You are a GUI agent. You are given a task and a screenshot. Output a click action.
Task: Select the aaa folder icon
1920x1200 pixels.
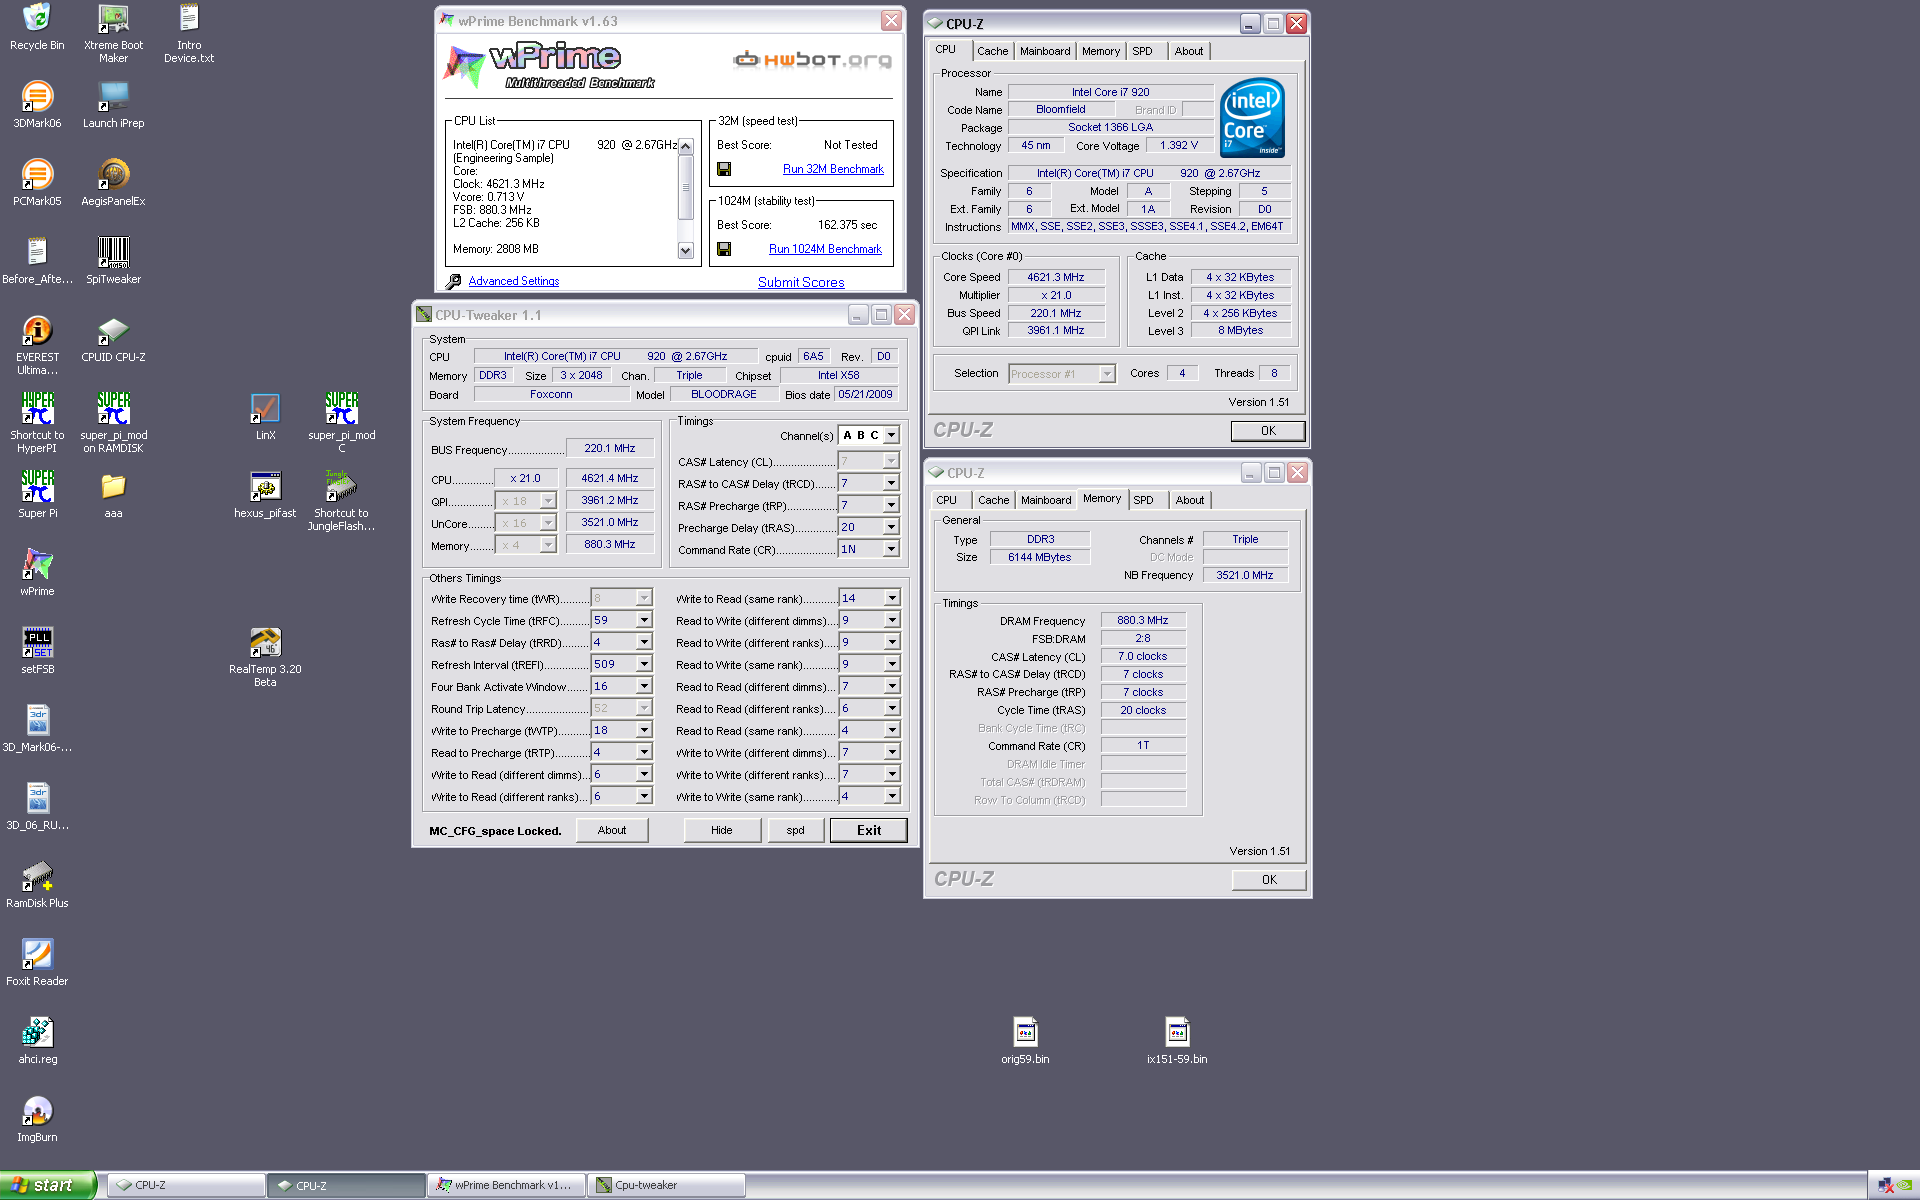point(113,494)
